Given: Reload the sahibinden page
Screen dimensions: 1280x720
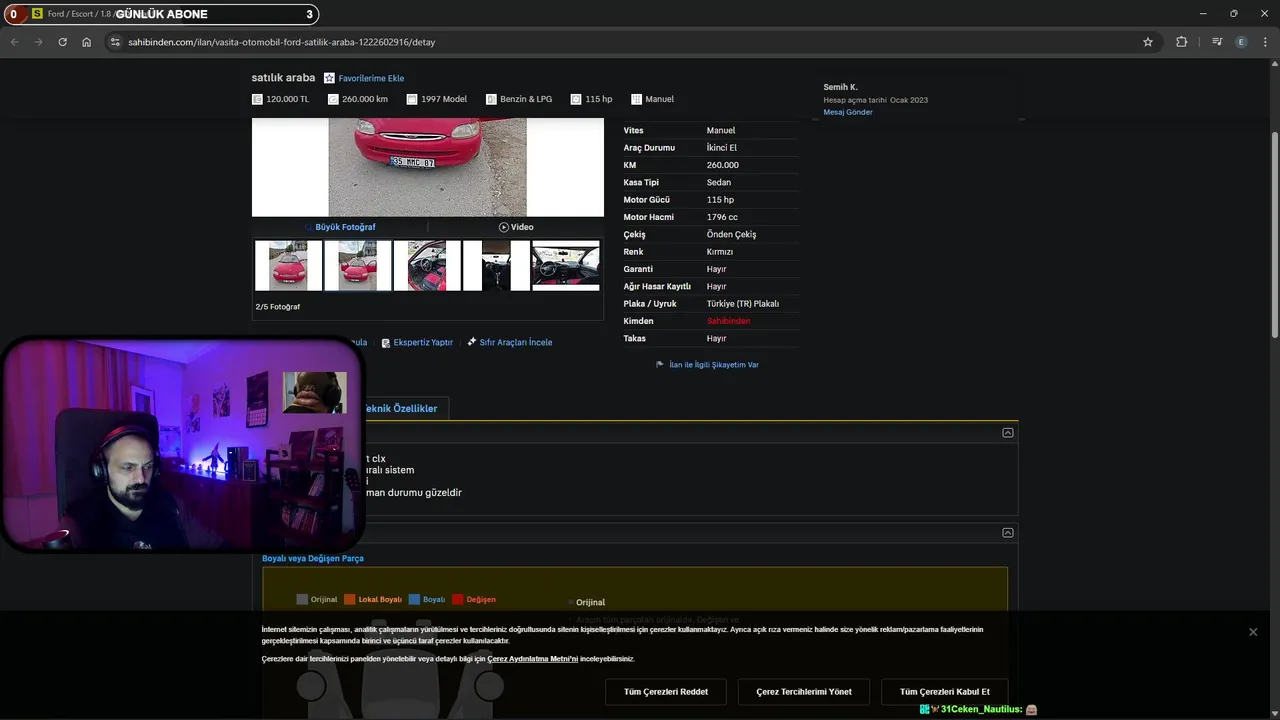Looking at the screenshot, I should [x=62, y=42].
